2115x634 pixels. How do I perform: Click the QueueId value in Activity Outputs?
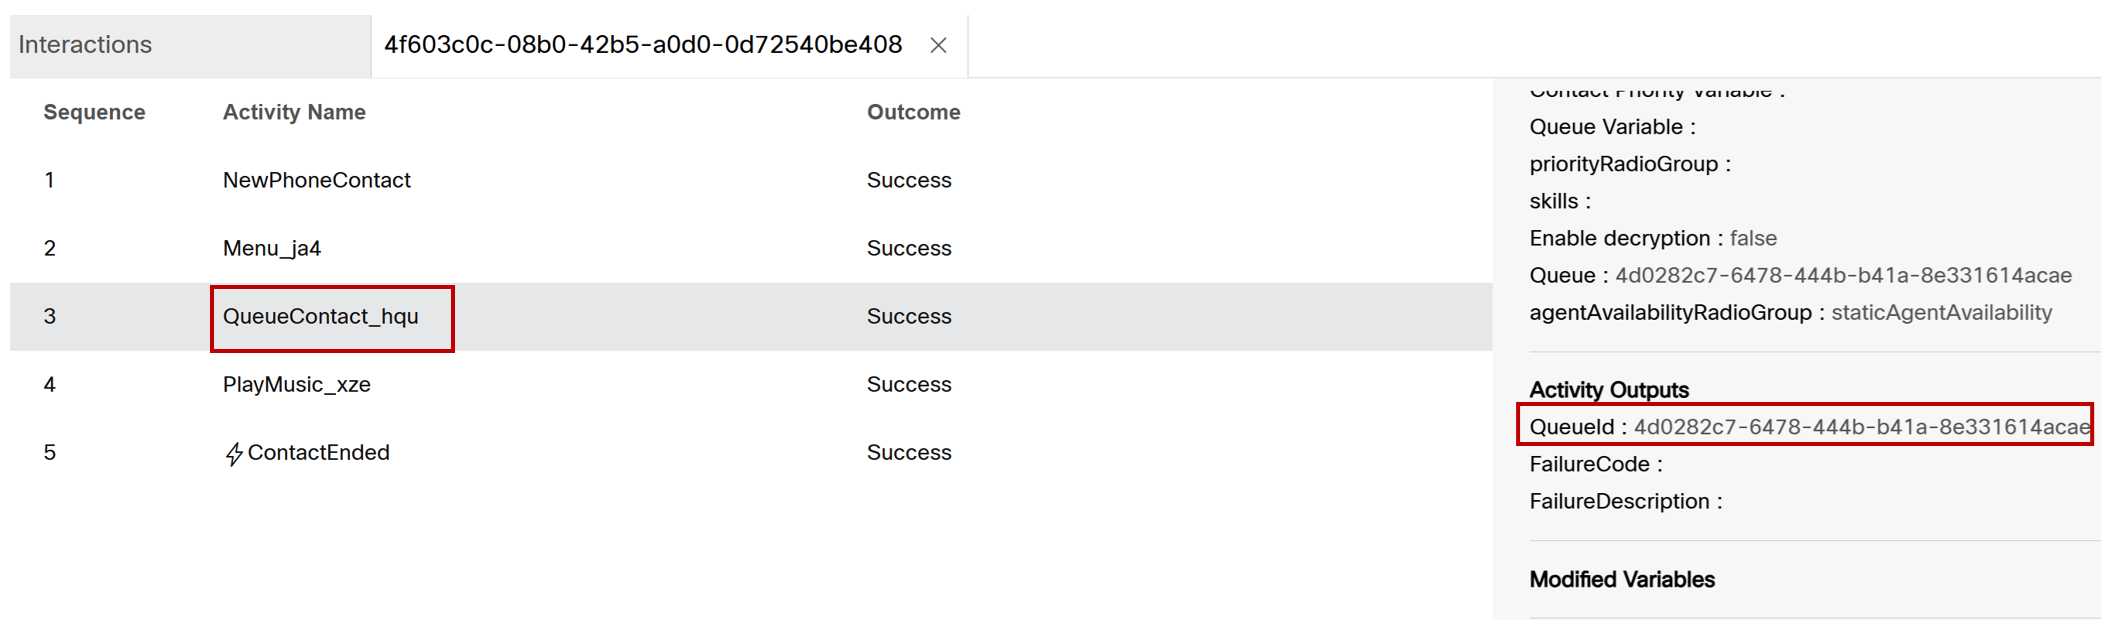tap(1861, 427)
